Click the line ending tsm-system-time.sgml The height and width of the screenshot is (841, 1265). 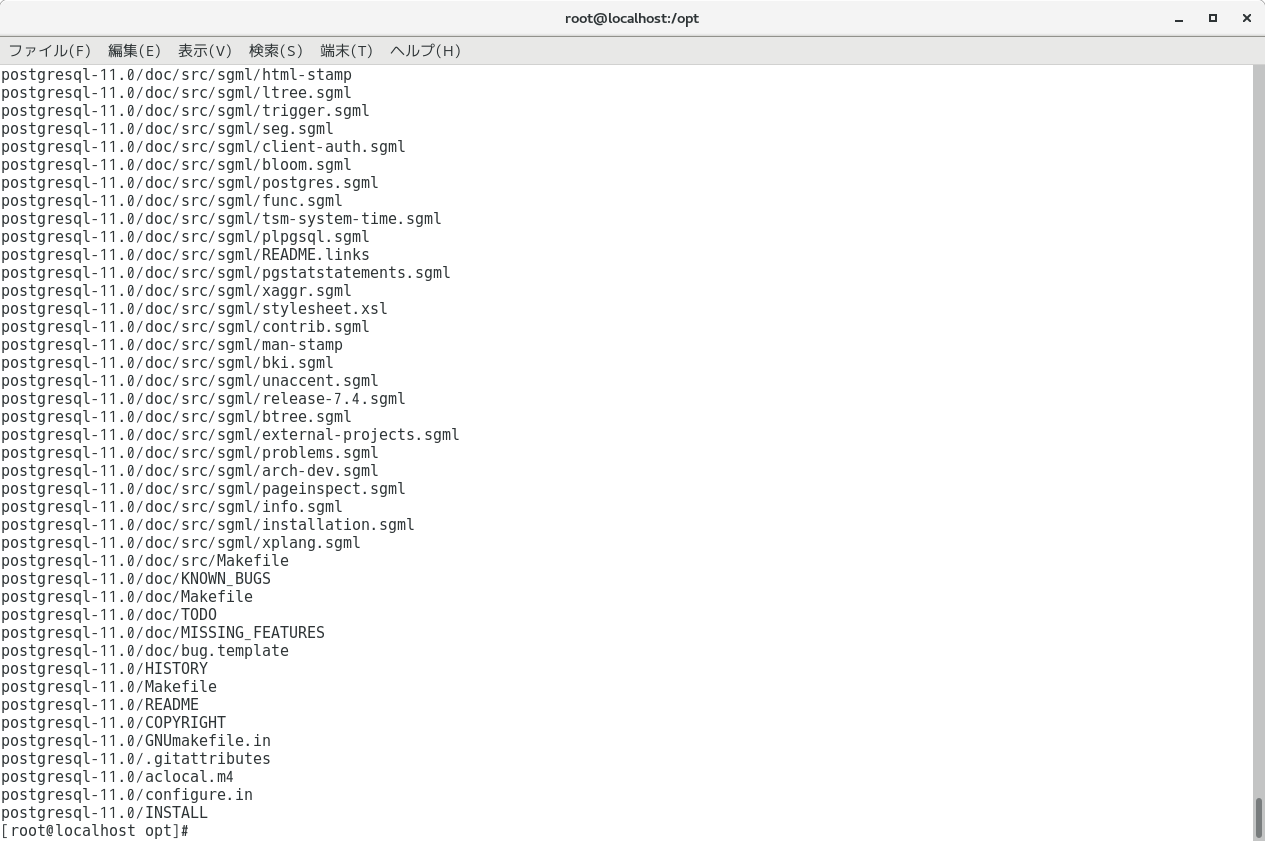222,219
